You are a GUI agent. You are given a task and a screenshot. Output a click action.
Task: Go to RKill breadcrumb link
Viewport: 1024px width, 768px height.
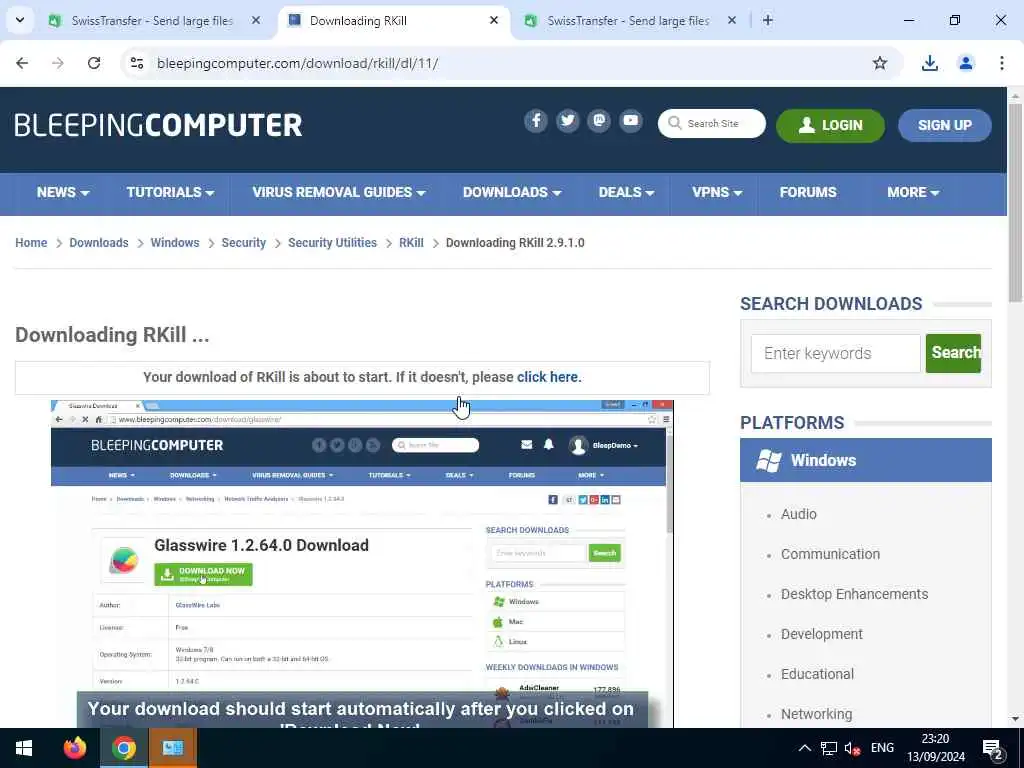point(411,243)
